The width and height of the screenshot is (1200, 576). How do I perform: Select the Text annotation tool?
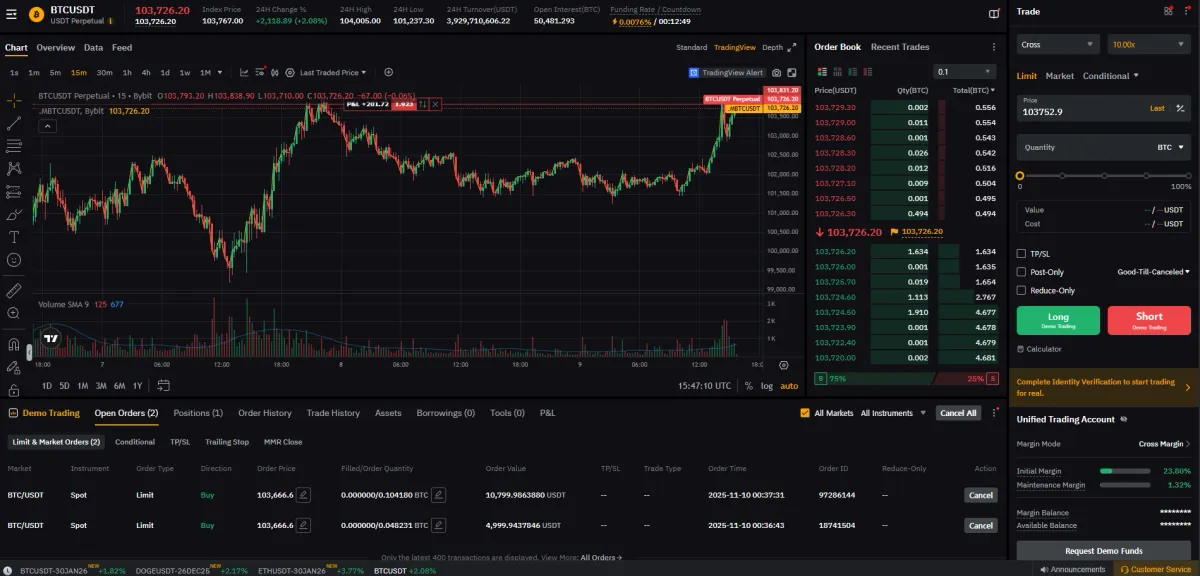[x=14, y=237]
